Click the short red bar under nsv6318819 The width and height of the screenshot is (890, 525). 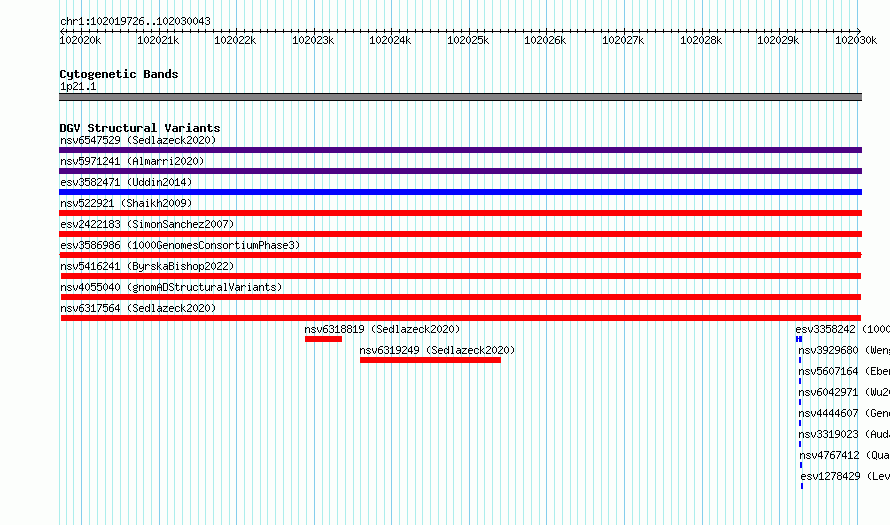coord(324,339)
